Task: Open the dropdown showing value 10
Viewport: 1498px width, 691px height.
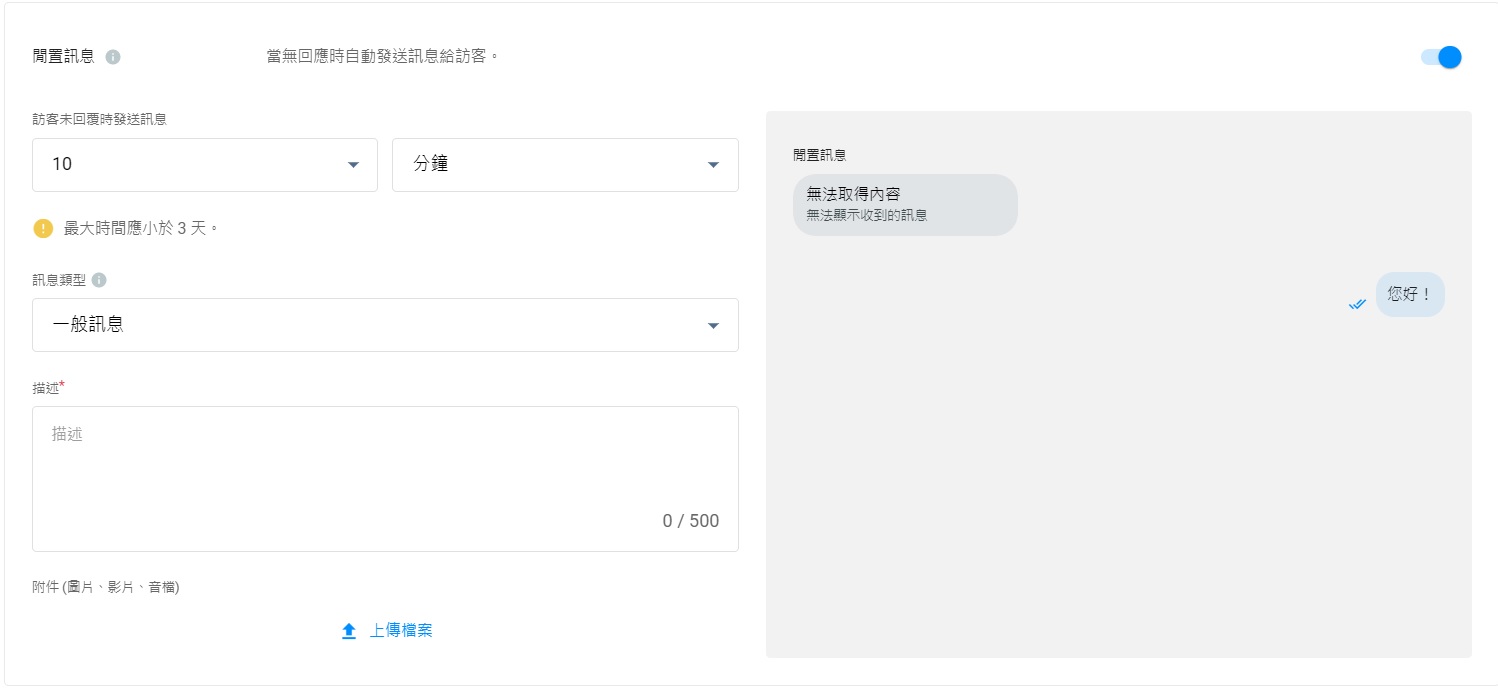Action: (204, 165)
